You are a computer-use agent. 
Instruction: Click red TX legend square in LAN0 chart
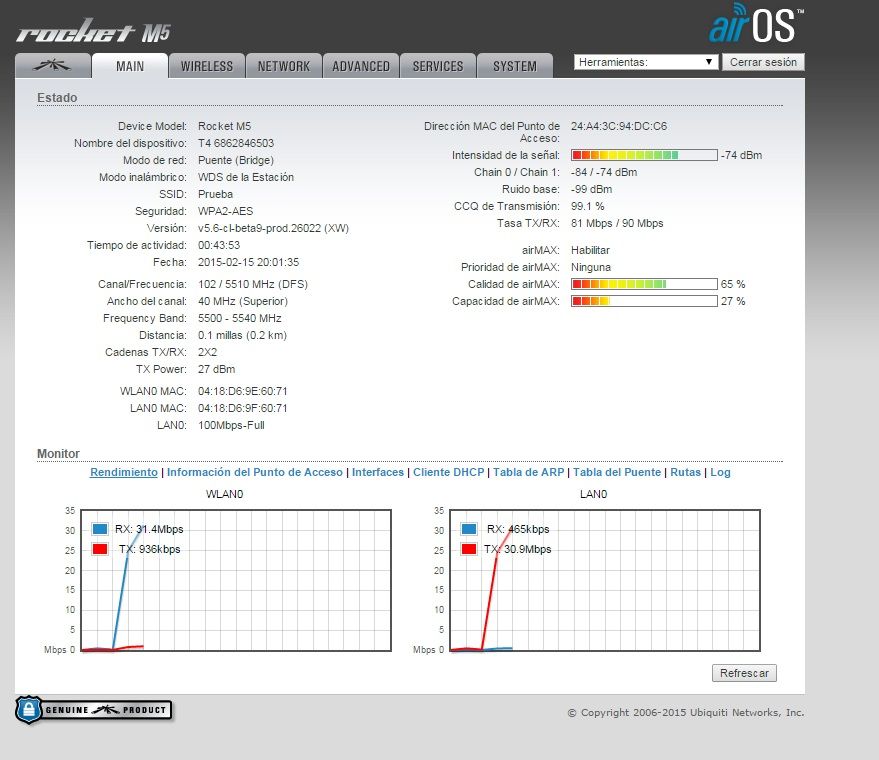coord(469,549)
